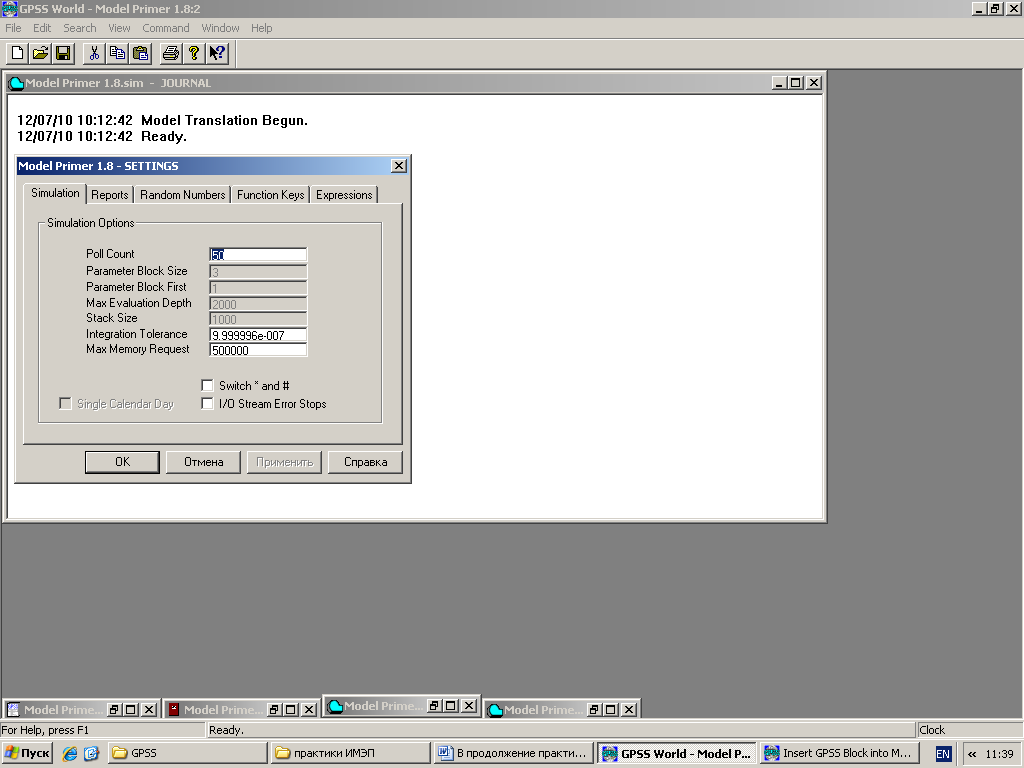Switch to the Reports tab
The image size is (1024, 768).
point(110,195)
